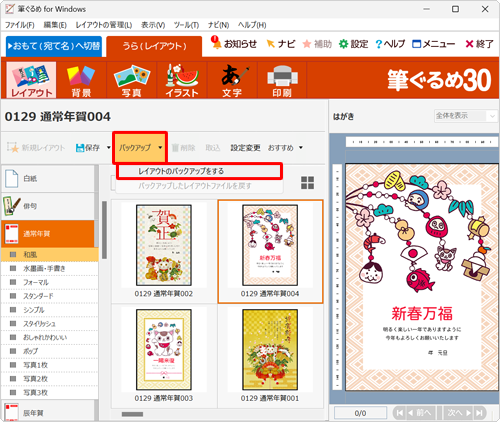Choose レイアウトのバックアップをする
This screenshot has height=422, width=500.
pyautogui.click(x=199, y=171)
